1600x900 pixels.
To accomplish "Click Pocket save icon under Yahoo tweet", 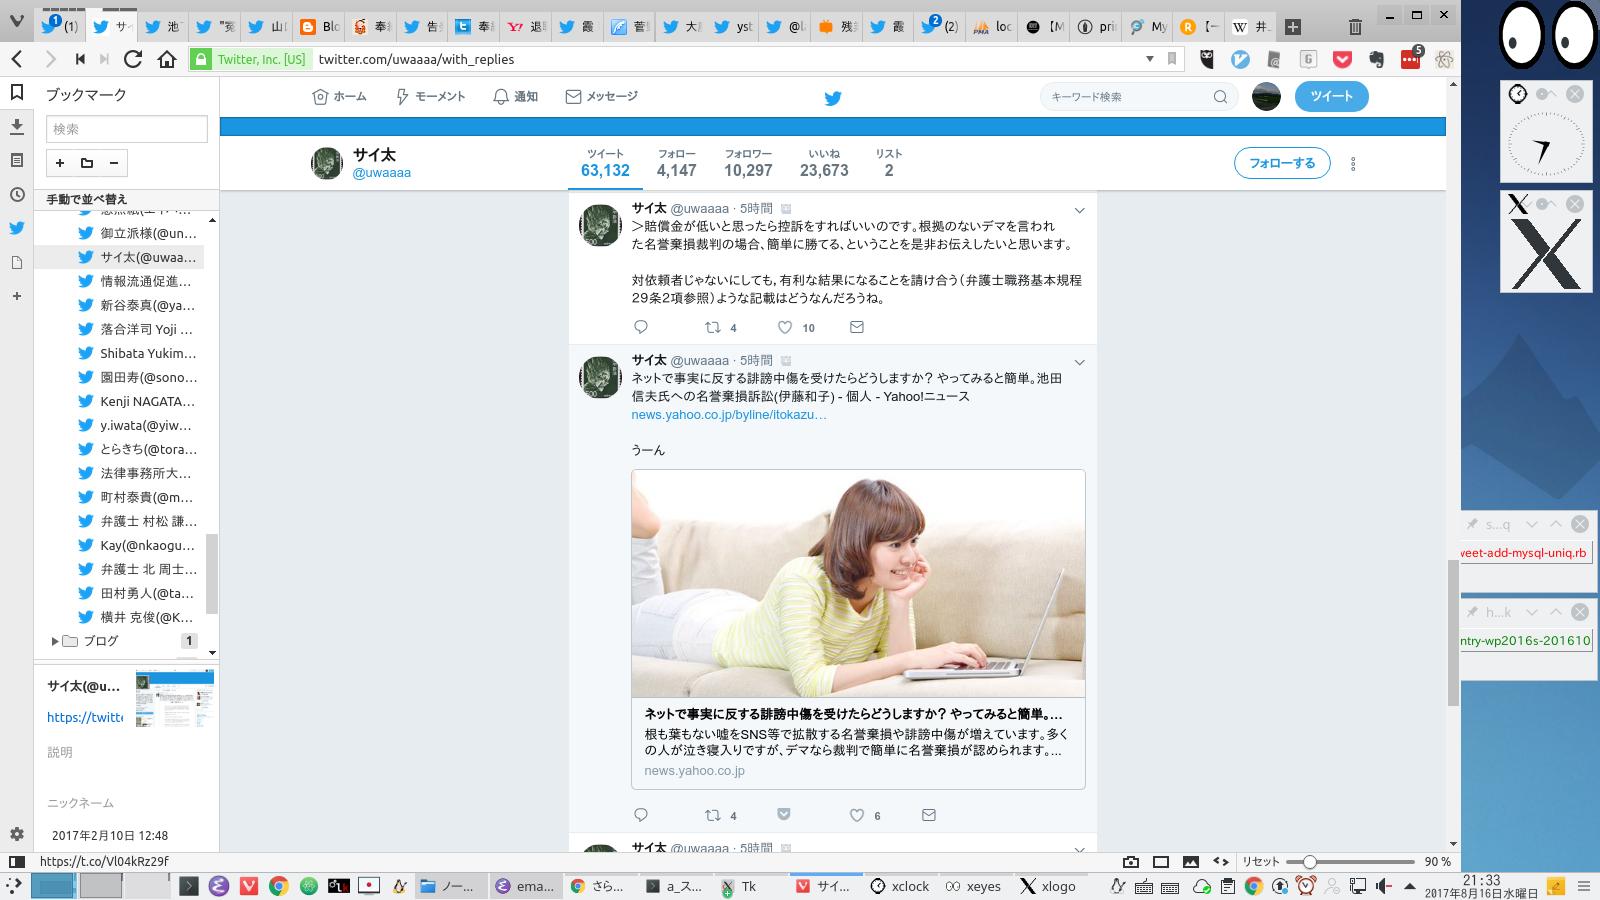I will 785,814.
